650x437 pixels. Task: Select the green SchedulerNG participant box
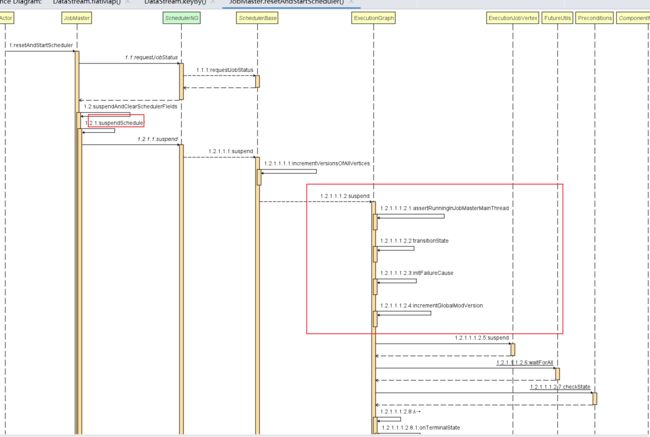(x=182, y=18)
